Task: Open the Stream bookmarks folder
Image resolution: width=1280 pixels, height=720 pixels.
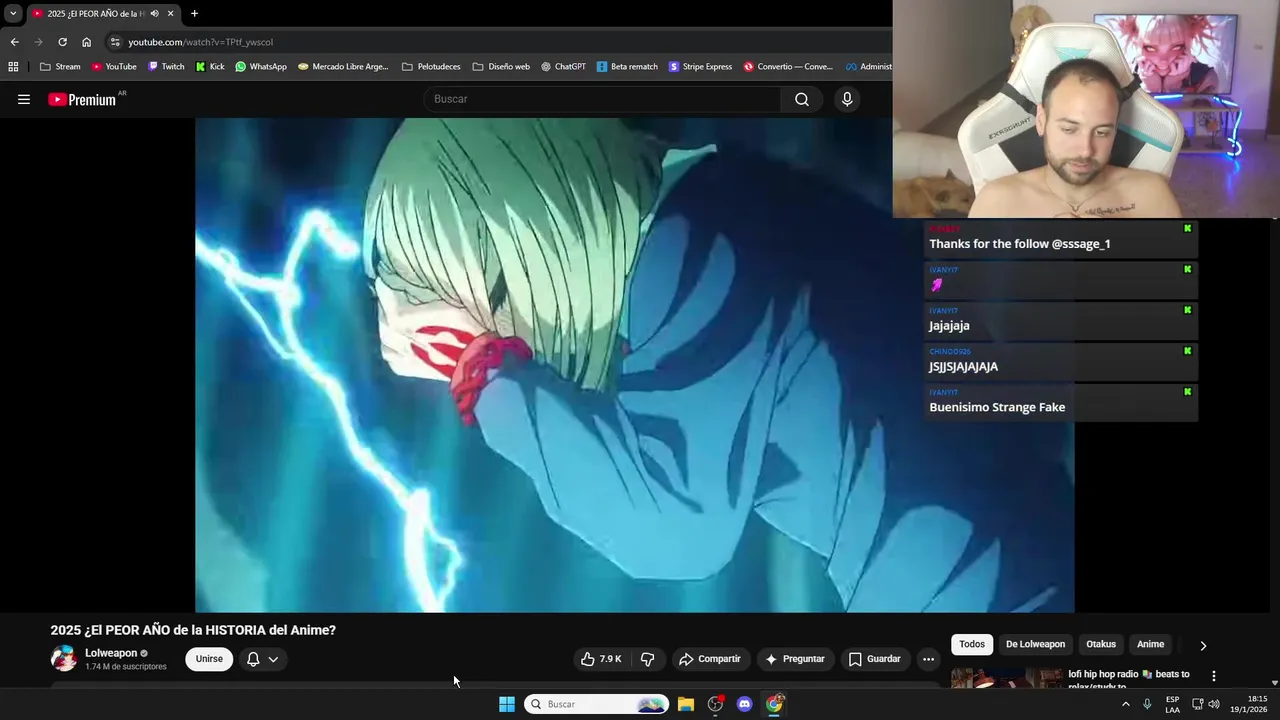Action: tap(60, 67)
